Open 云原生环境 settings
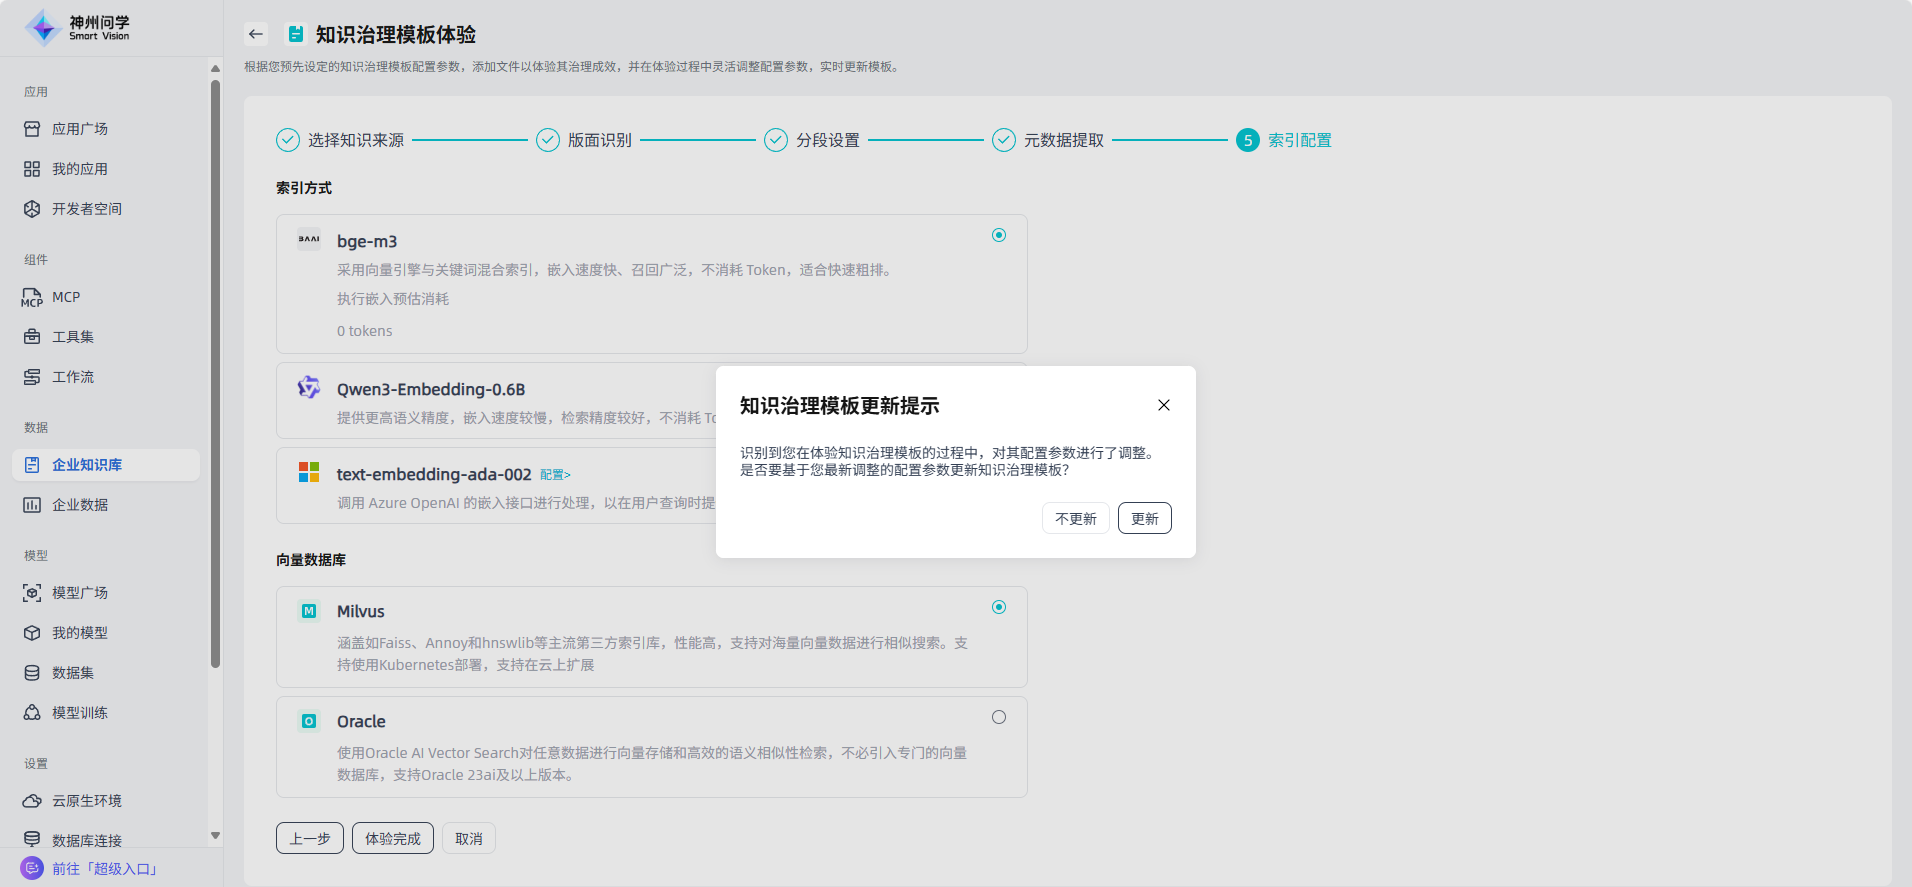 pyautogui.click(x=86, y=801)
